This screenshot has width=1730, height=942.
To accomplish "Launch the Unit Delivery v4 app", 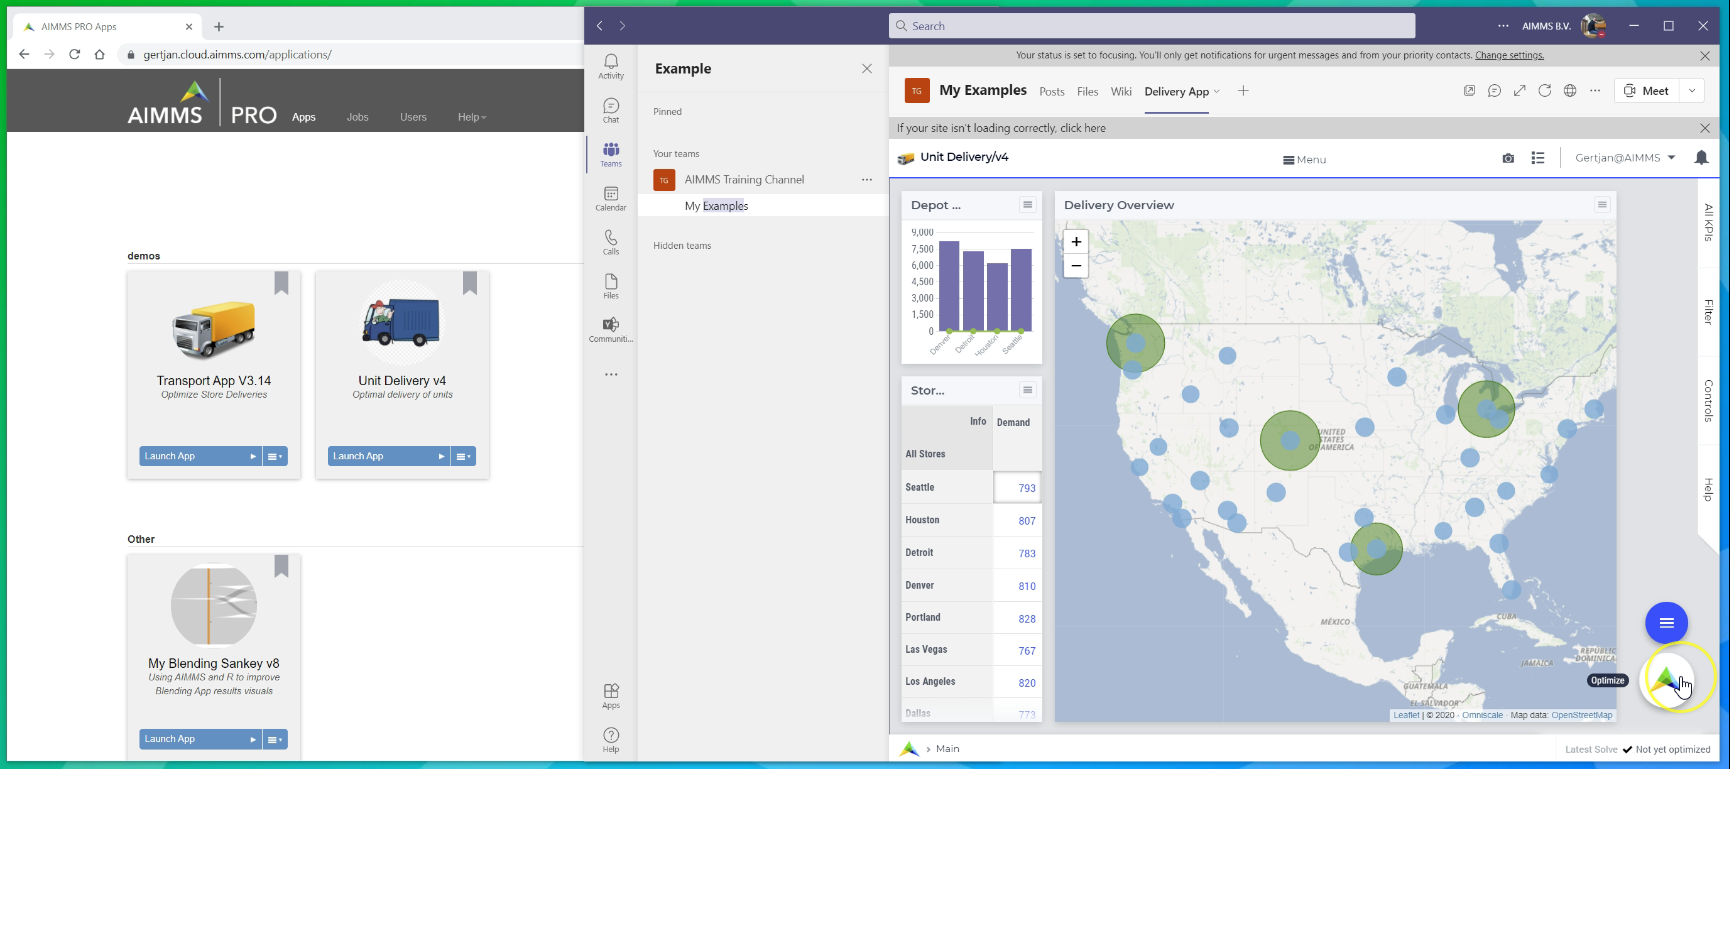I will point(388,456).
